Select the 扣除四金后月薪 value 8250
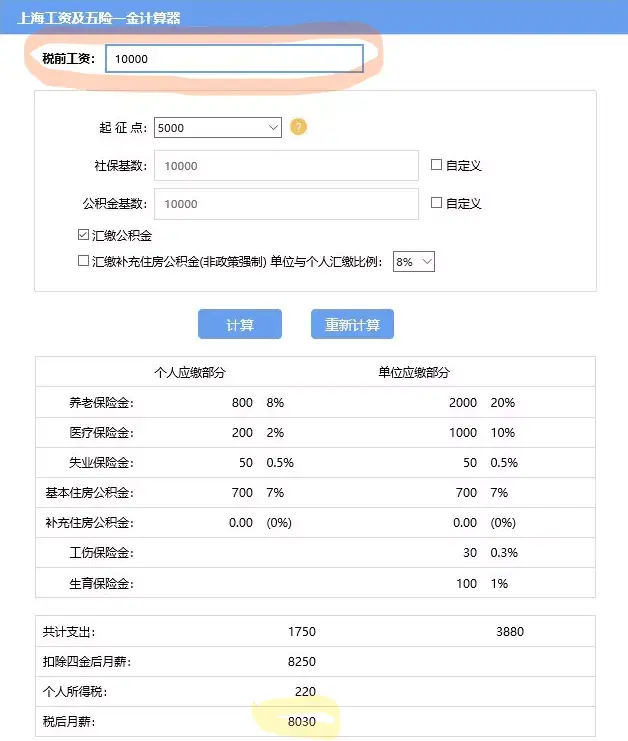 [x=301, y=661]
